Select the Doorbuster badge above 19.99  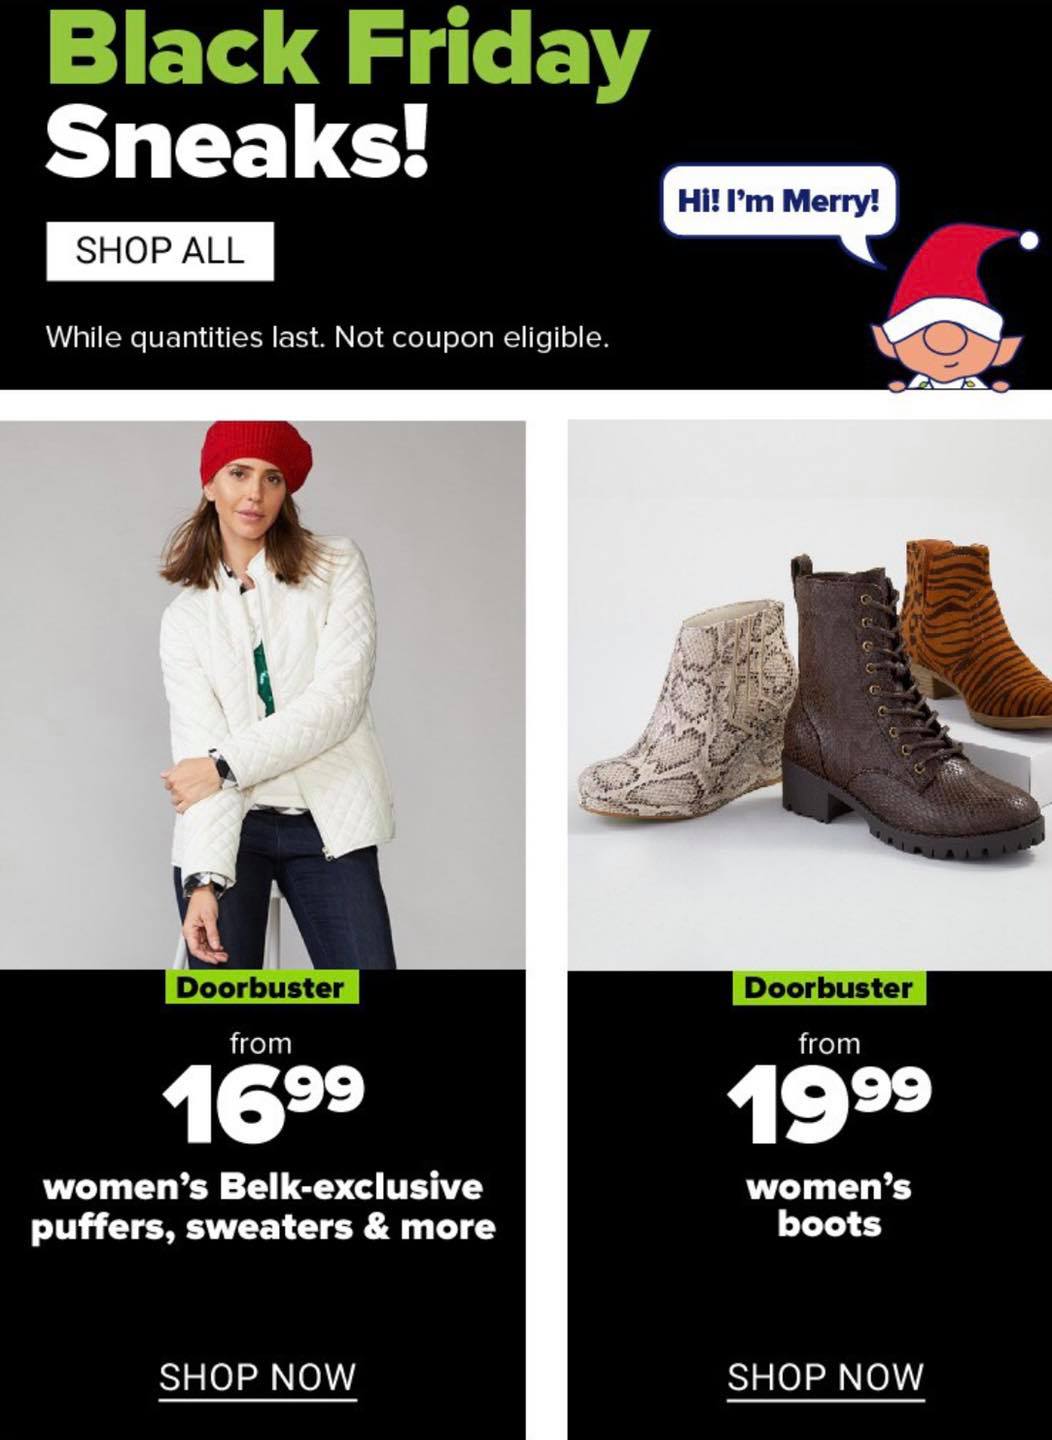coord(829,987)
